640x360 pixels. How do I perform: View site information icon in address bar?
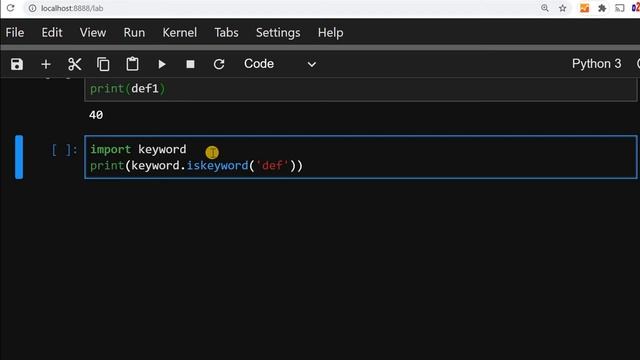pos(32,8)
